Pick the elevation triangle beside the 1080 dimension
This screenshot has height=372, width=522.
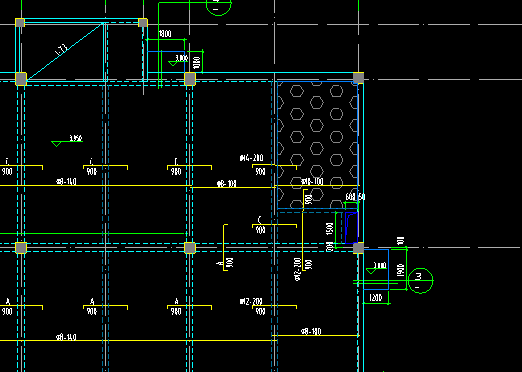173,63
